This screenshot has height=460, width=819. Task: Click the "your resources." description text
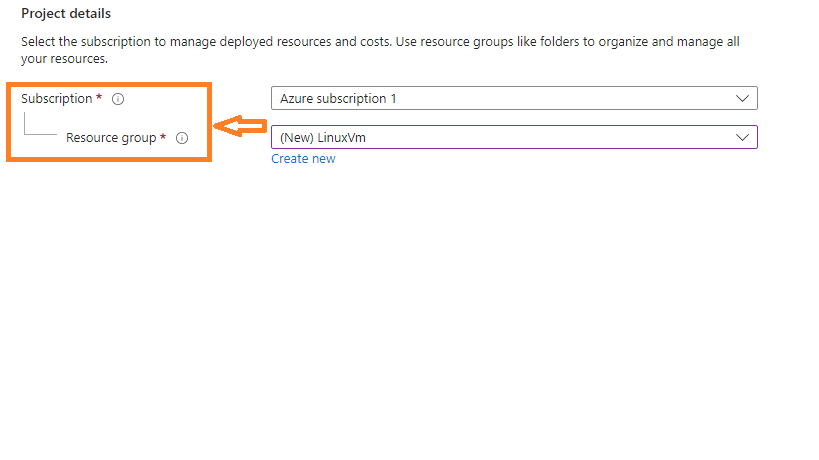tap(64, 59)
